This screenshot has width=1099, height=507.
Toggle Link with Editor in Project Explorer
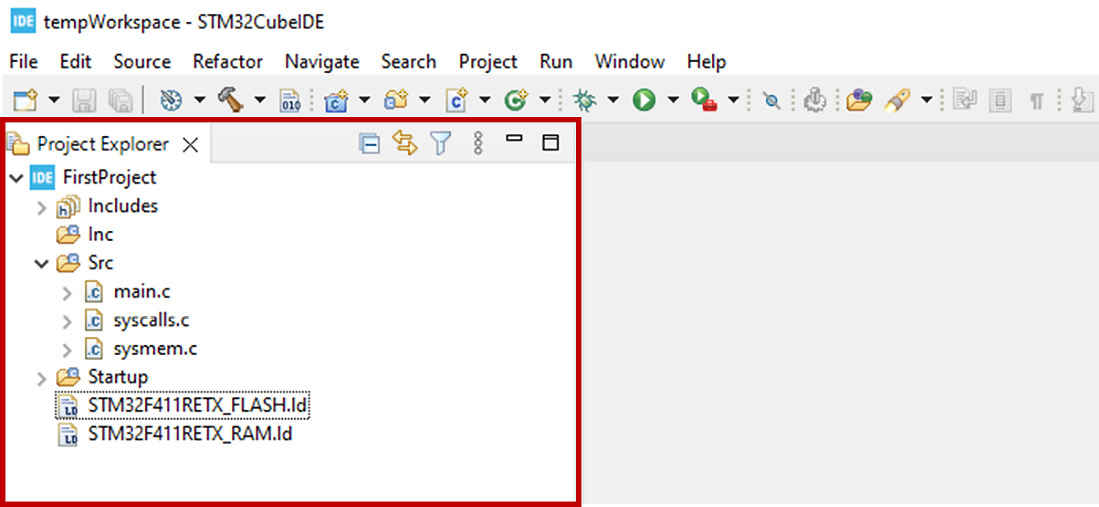(x=405, y=144)
